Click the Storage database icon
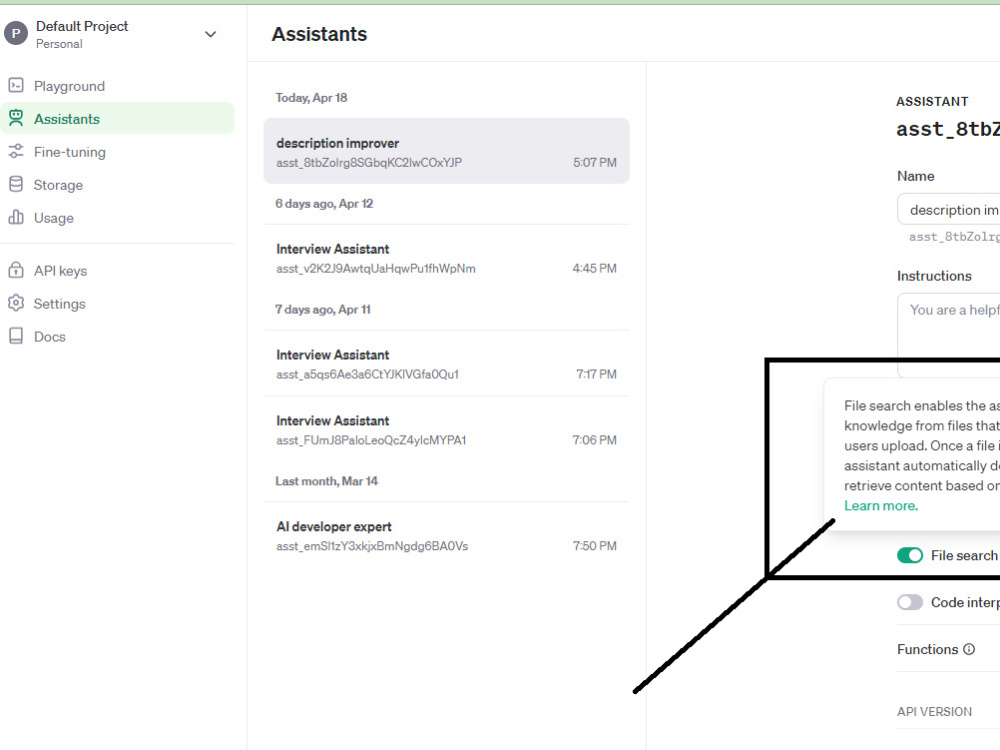The image size is (1000, 750). pos(16,184)
